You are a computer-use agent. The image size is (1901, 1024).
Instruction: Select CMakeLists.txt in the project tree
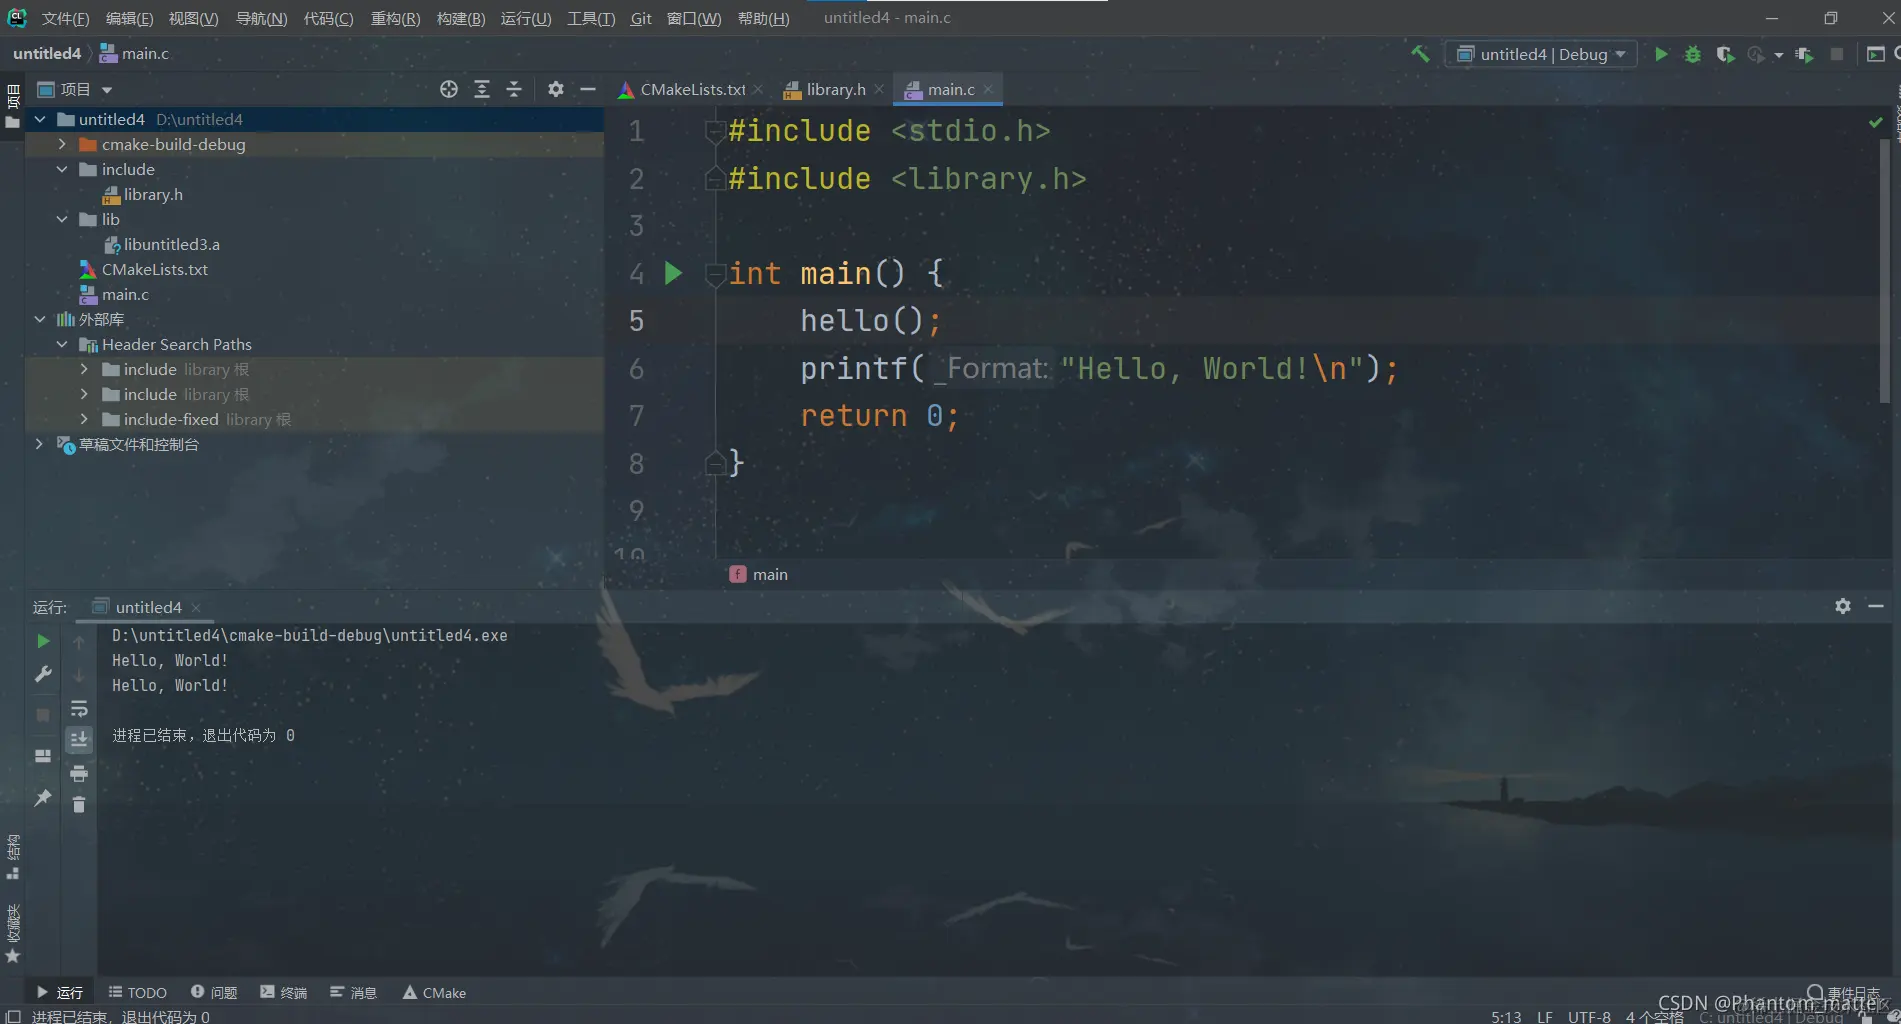pos(154,269)
